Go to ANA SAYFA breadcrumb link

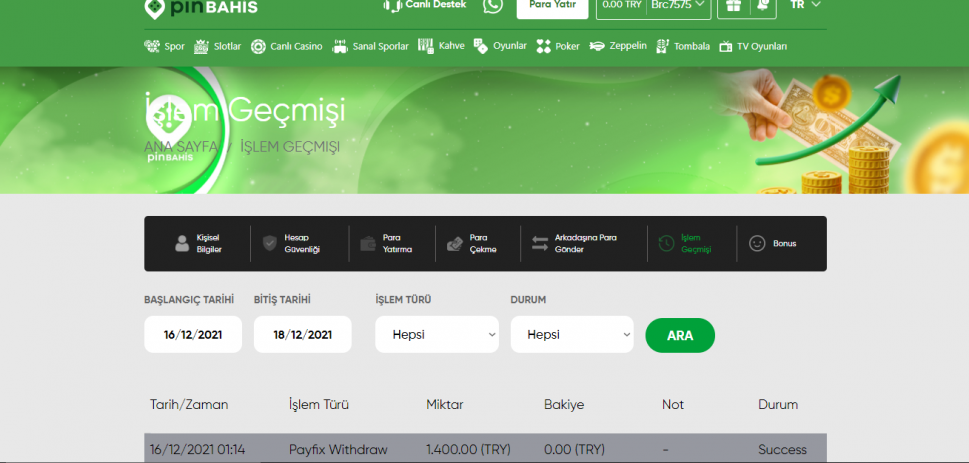click(180, 147)
